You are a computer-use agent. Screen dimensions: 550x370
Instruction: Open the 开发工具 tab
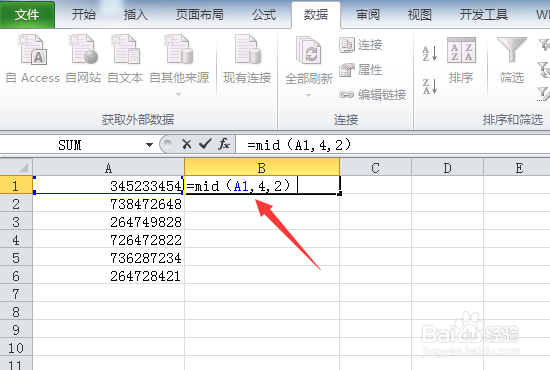tap(484, 15)
